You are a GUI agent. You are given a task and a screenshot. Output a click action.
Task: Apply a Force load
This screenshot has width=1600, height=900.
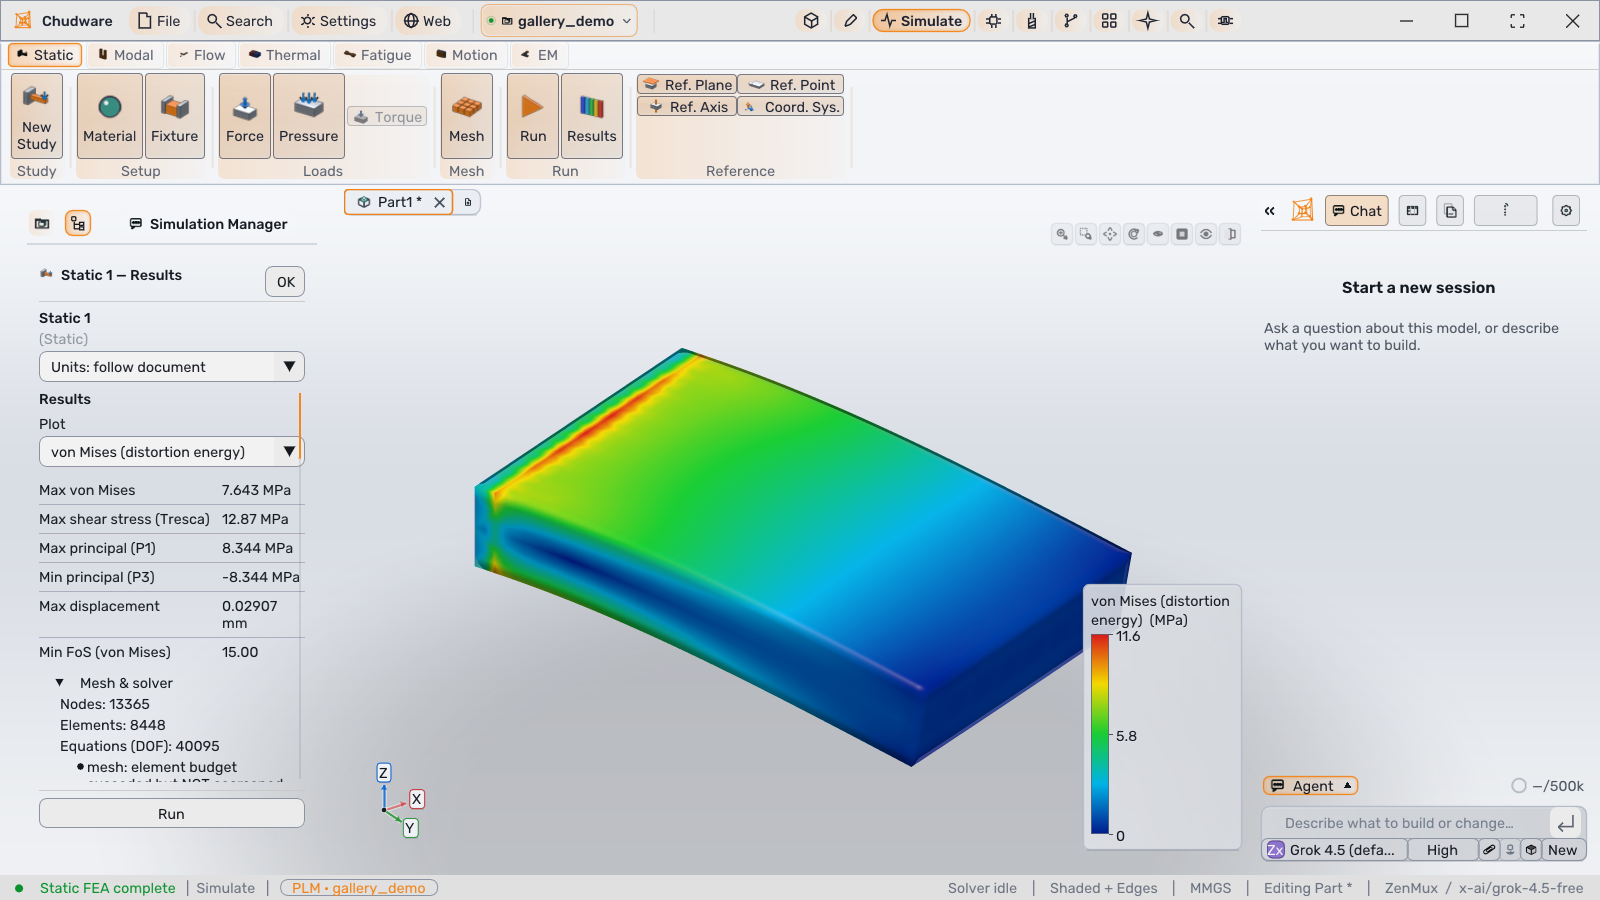click(245, 116)
